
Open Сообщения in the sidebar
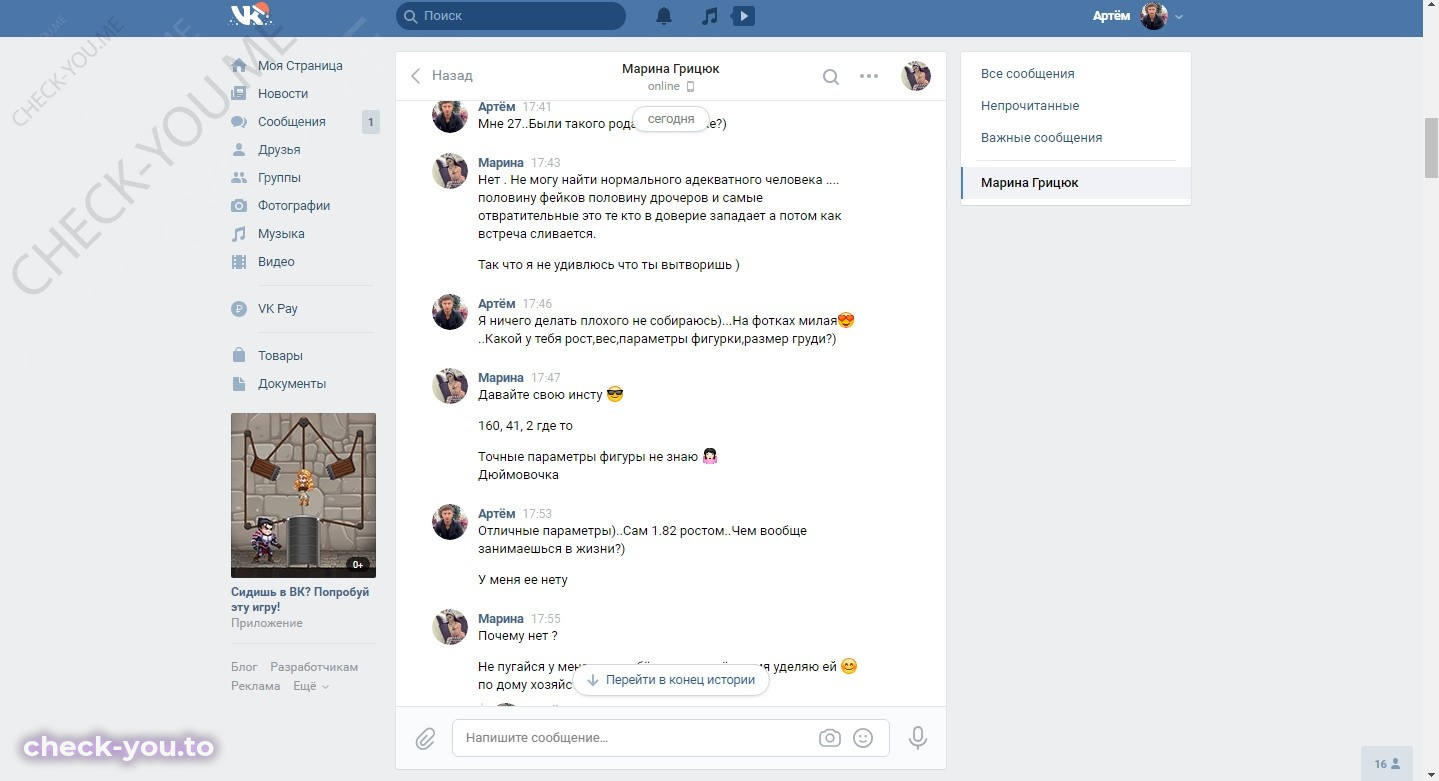click(x=292, y=122)
